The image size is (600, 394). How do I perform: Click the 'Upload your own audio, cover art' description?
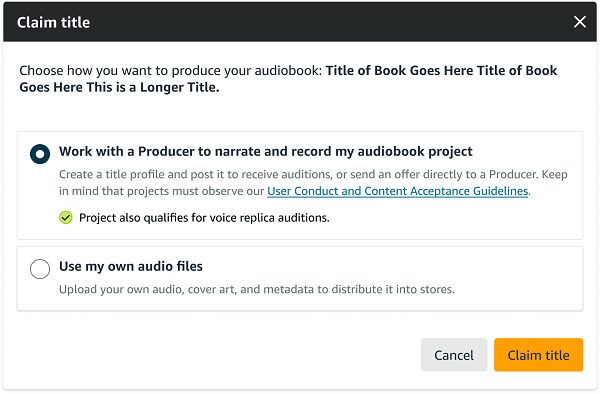pos(257,289)
